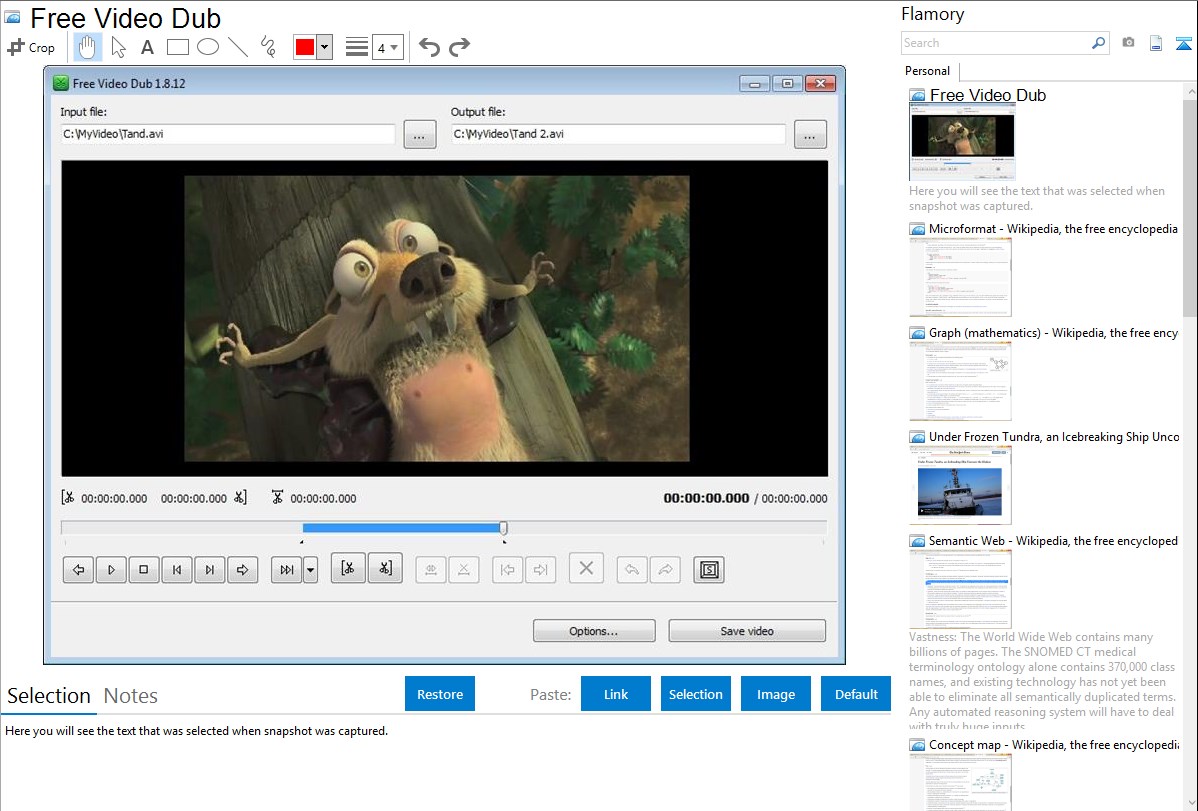Click the Paste Image button
Screen dimensions: 1198x811
pyautogui.click(x=775, y=694)
